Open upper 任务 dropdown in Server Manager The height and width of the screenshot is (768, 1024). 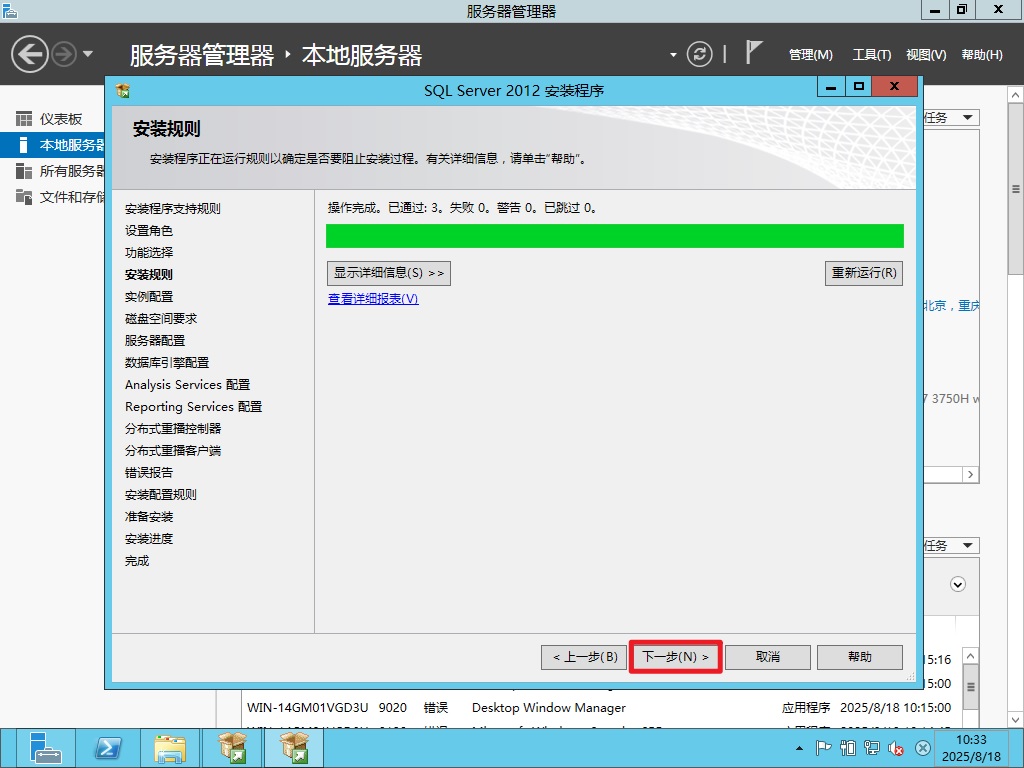click(x=952, y=118)
